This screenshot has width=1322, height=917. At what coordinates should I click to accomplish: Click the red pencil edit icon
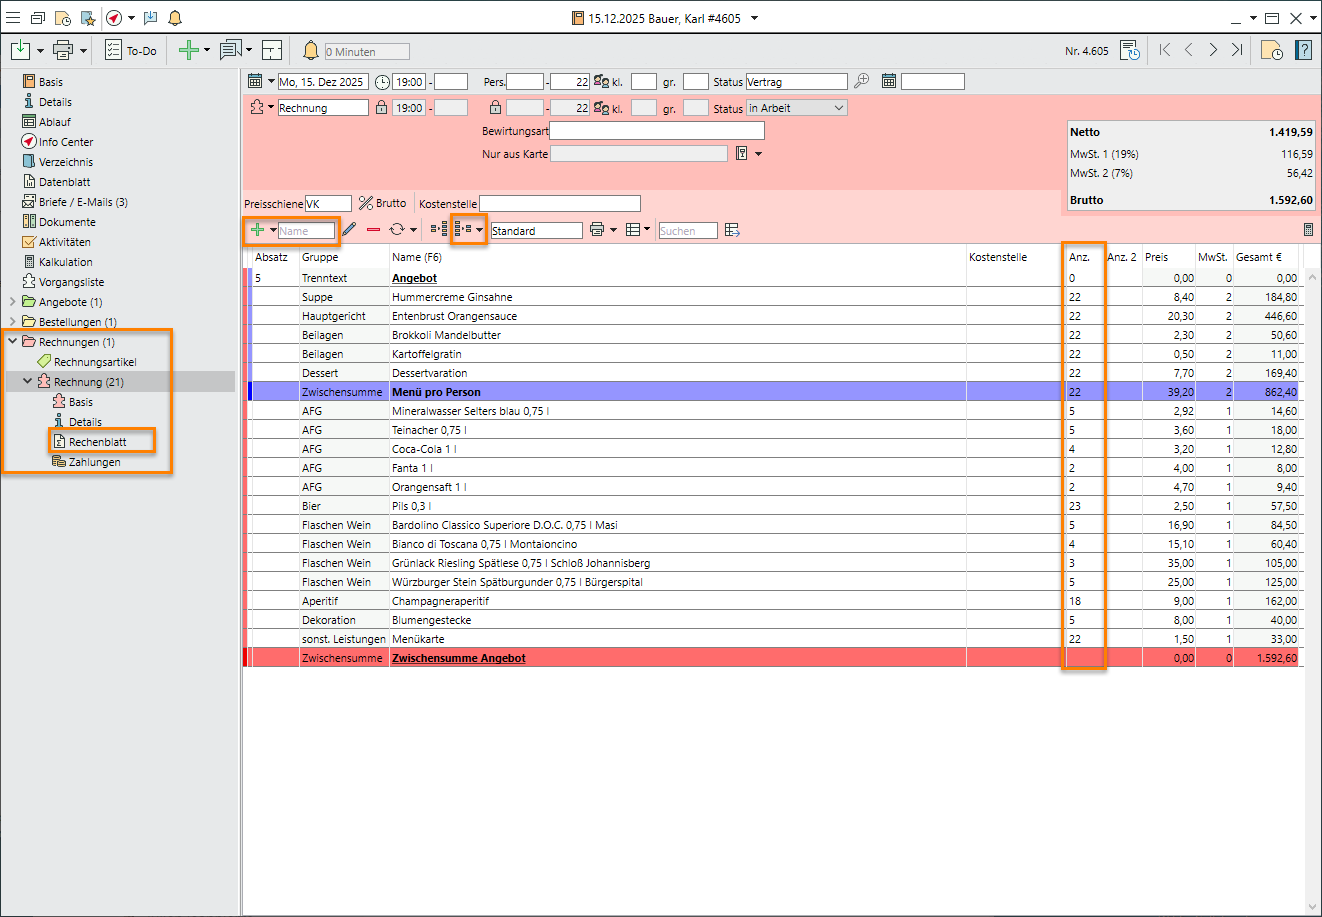click(x=349, y=230)
